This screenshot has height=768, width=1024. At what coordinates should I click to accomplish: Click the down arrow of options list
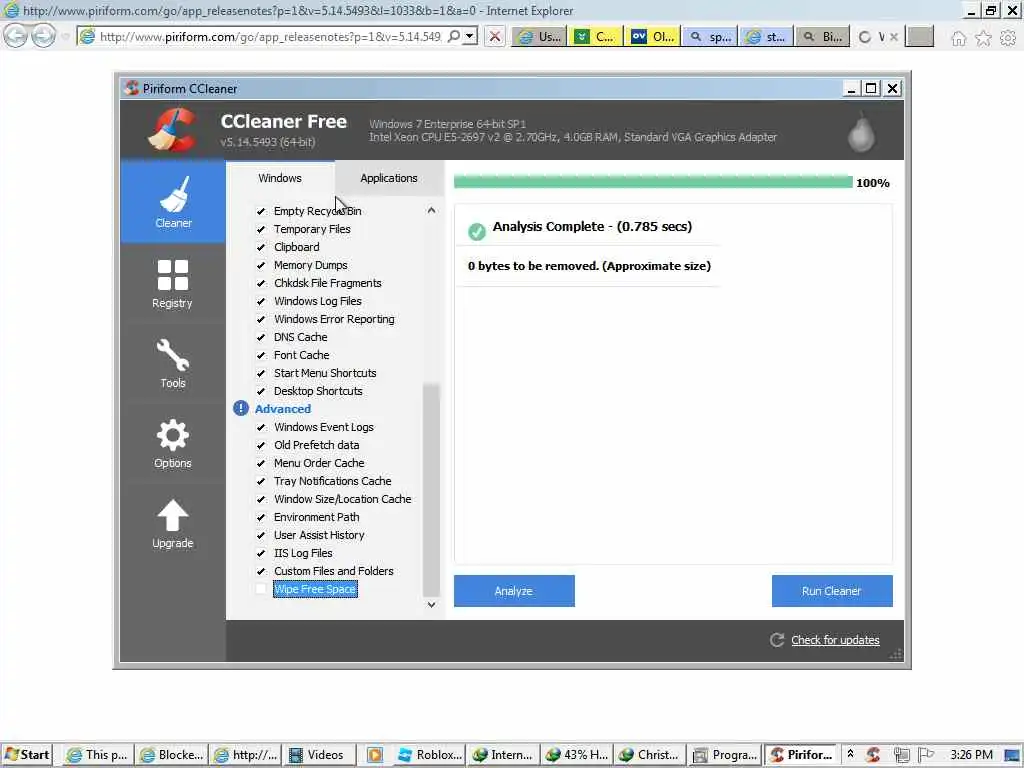coord(431,605)
